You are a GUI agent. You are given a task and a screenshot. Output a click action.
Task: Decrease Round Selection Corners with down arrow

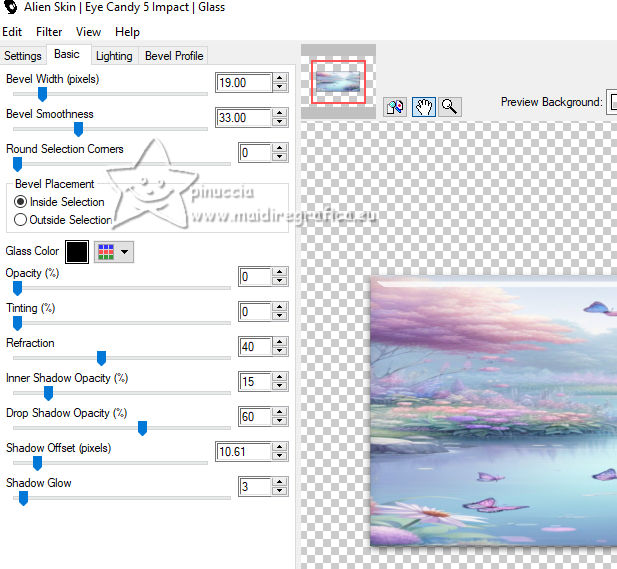click(x=279, y=157)
